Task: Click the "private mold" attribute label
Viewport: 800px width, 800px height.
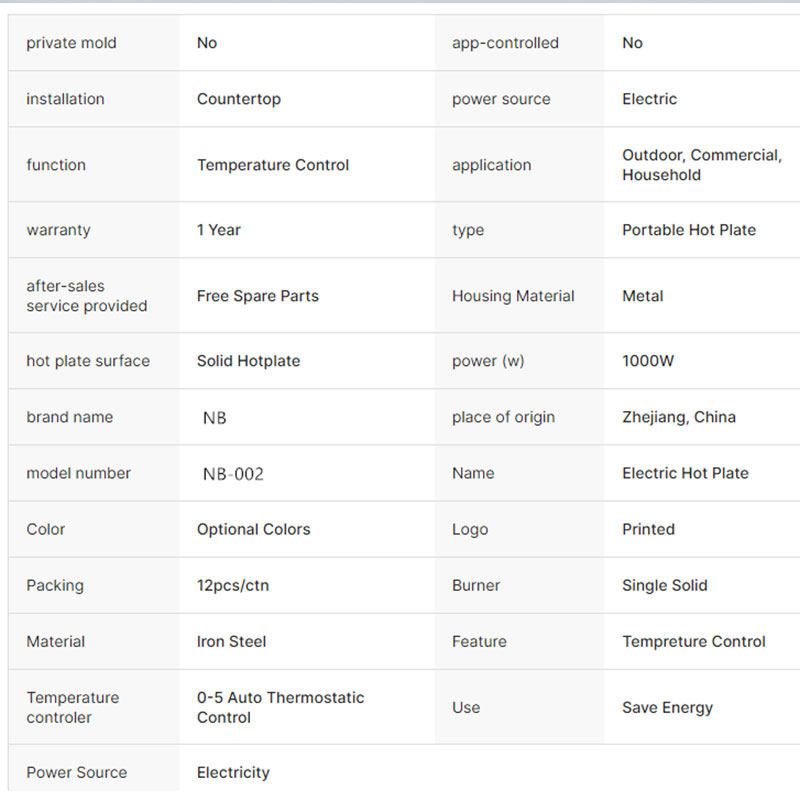Action: pyautogui.click(x=71, y=43)
